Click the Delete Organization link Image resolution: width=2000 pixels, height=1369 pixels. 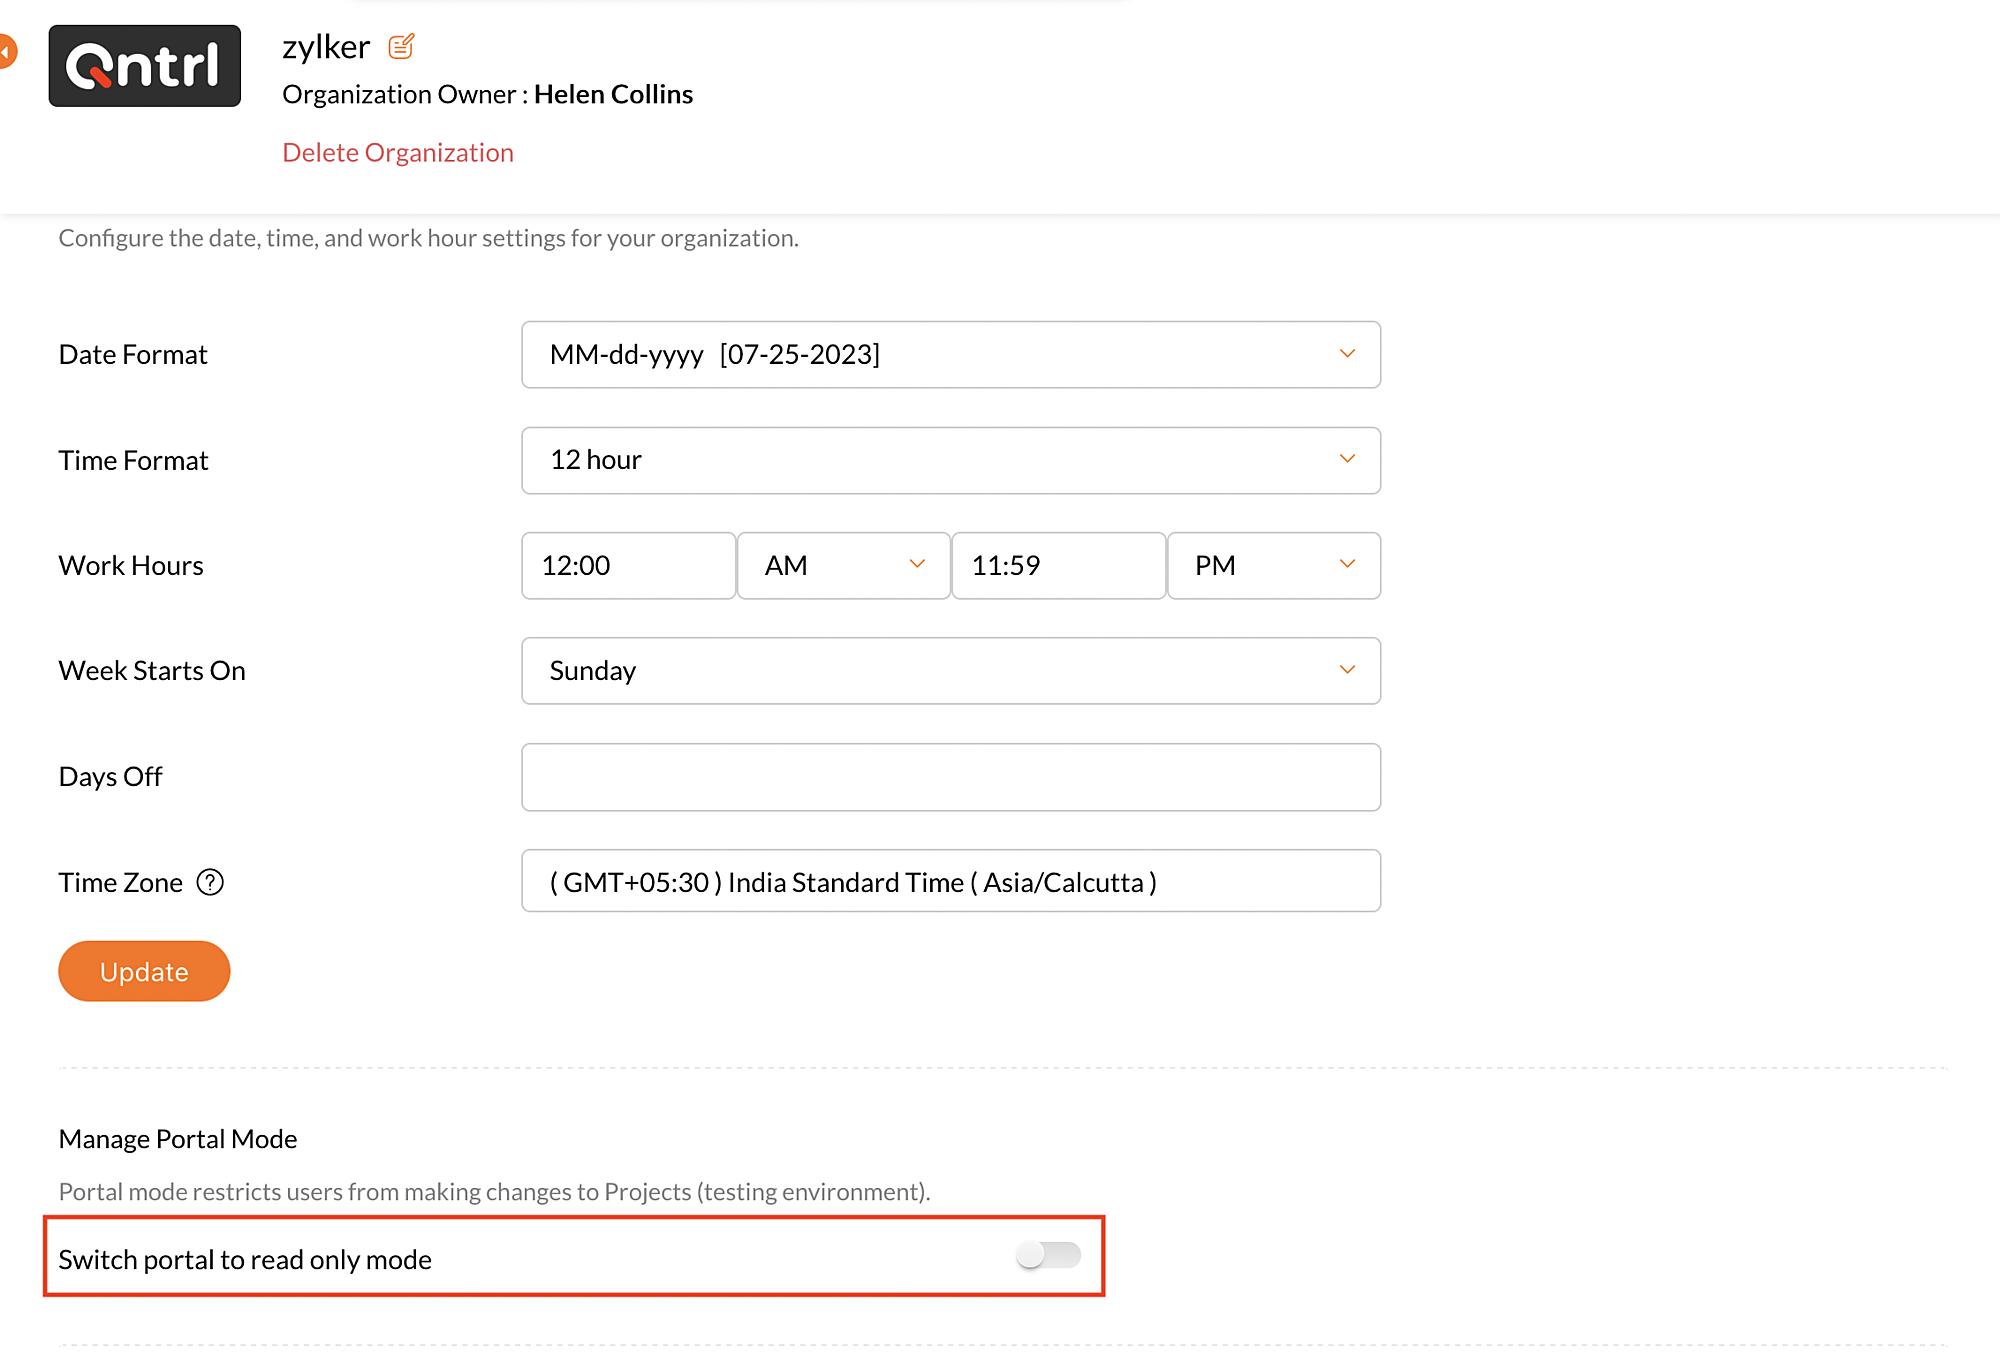coord(398,153)
